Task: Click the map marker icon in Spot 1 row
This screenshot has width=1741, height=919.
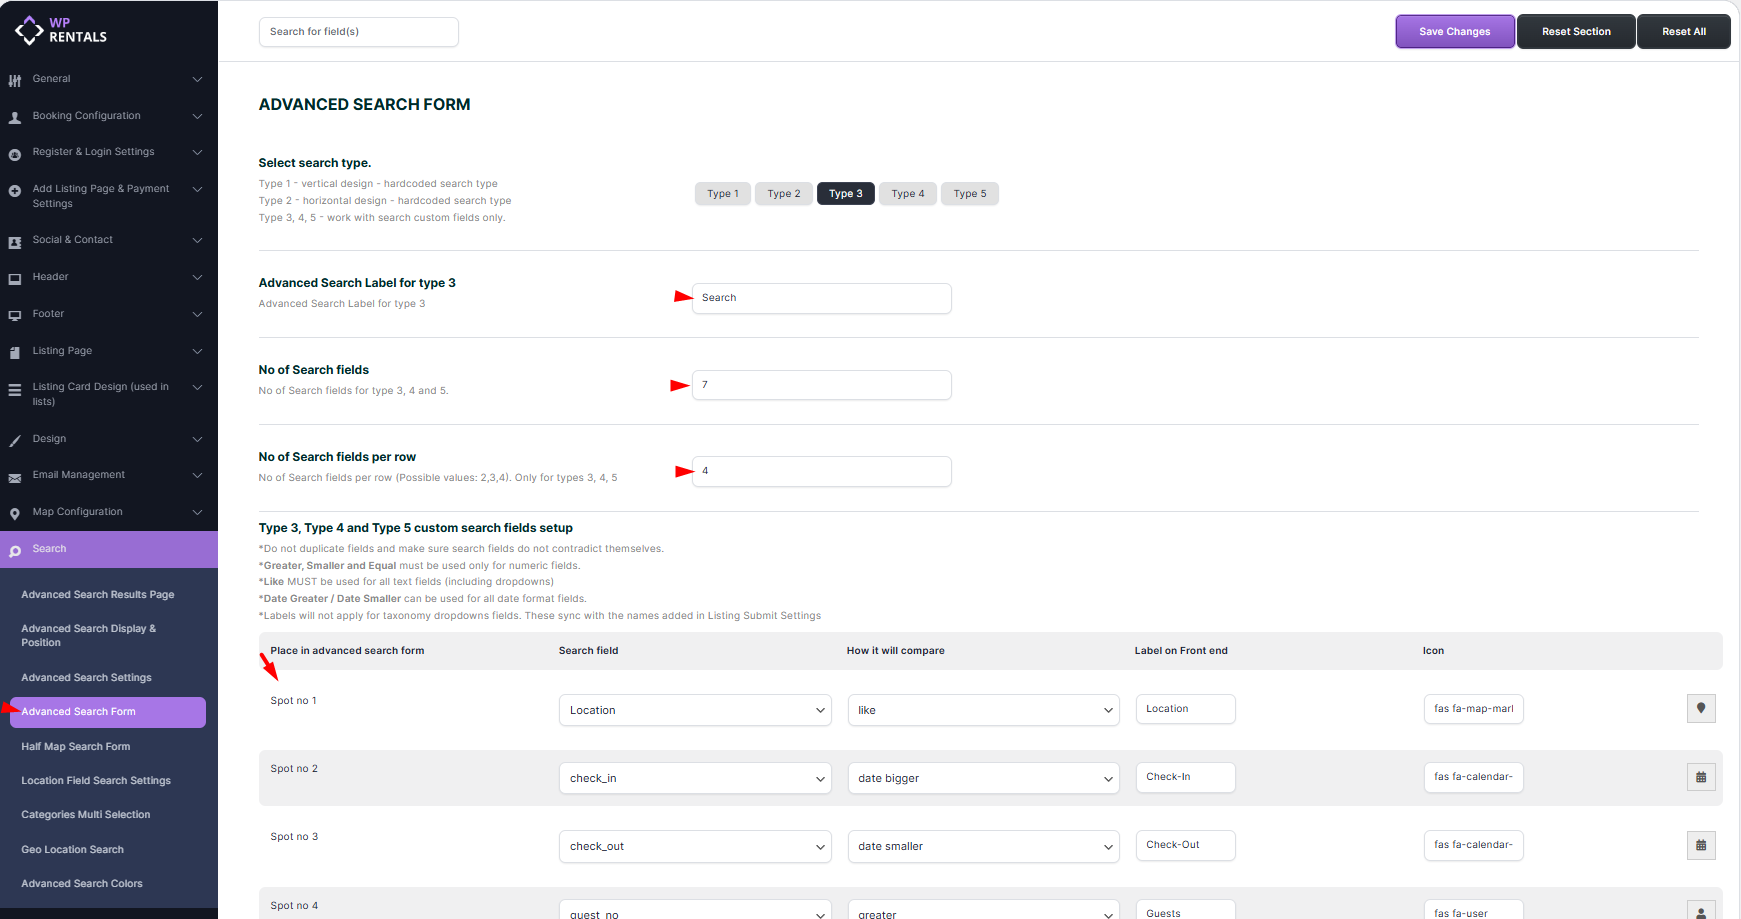Action: (x=1700, y=709)
